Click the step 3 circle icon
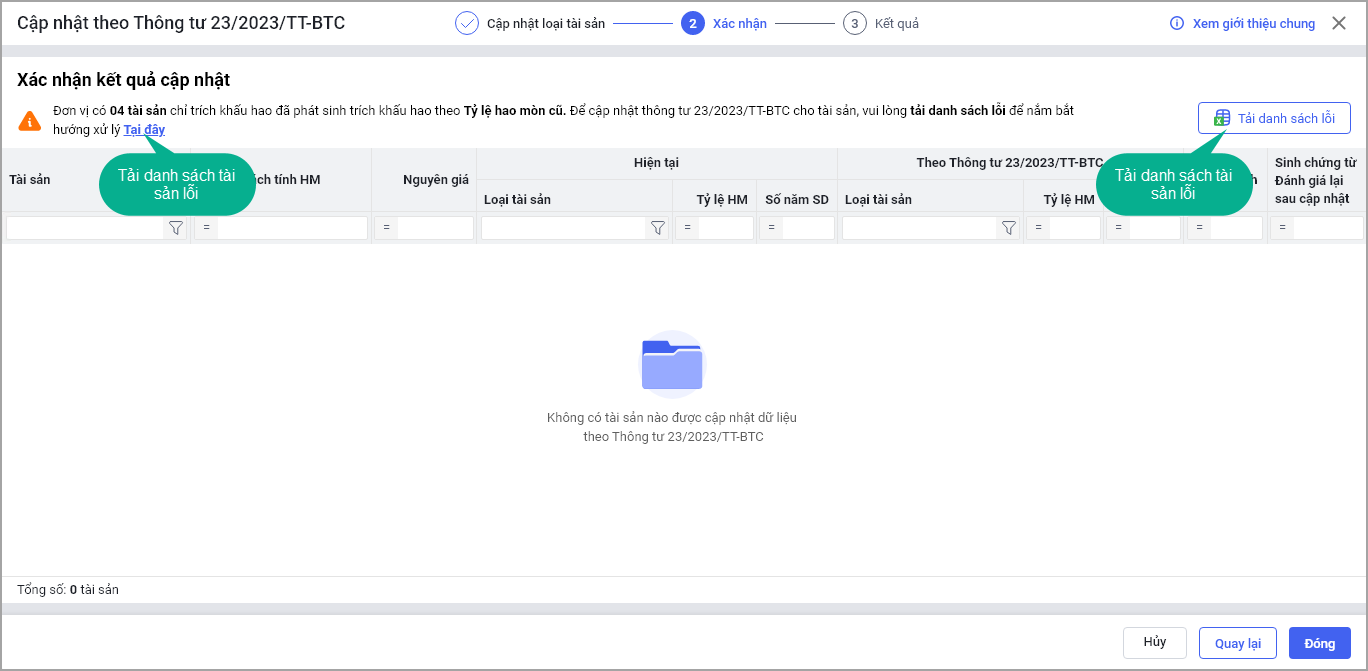Image resolution: width=1368 pixels, height=671 pixels. 854,23
